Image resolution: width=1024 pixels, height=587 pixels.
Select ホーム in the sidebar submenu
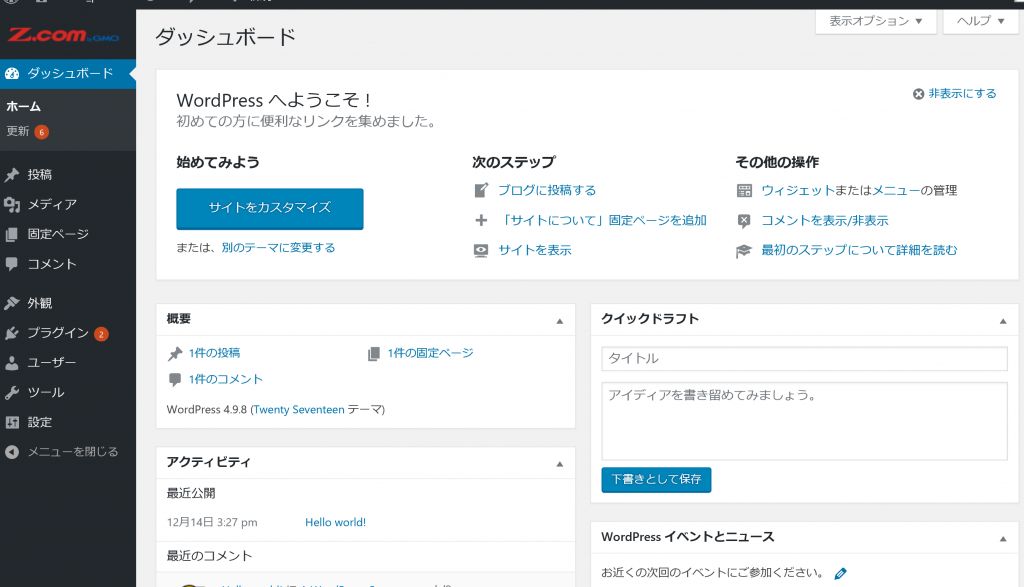[24, 106]
